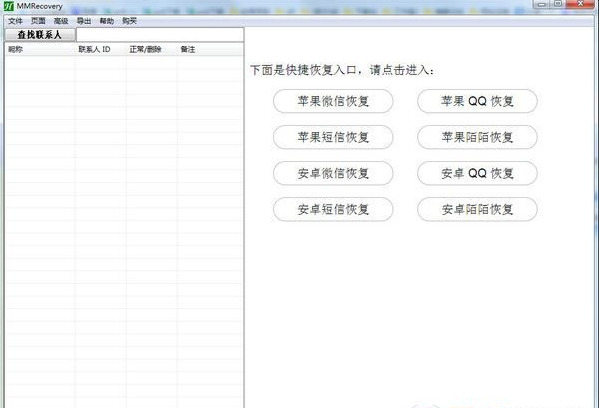
Task: Sort by the 正常/删除 column header
Action: pos(152,49)
